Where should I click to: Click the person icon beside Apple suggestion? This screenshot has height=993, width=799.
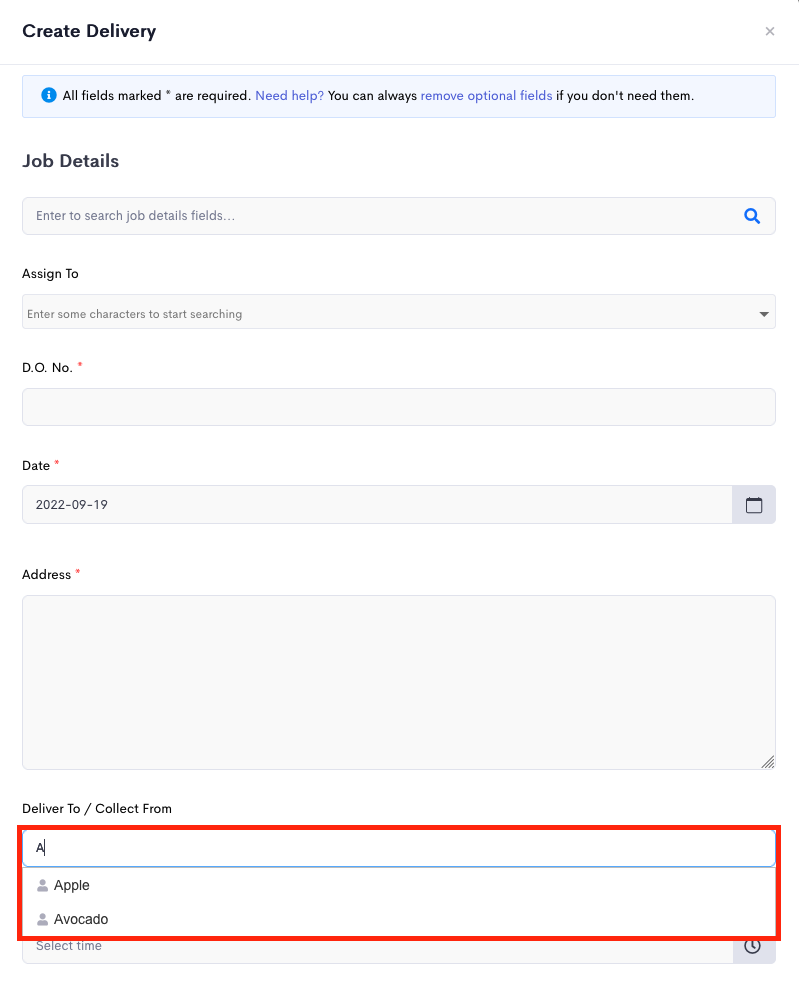[x=42, y=885]
